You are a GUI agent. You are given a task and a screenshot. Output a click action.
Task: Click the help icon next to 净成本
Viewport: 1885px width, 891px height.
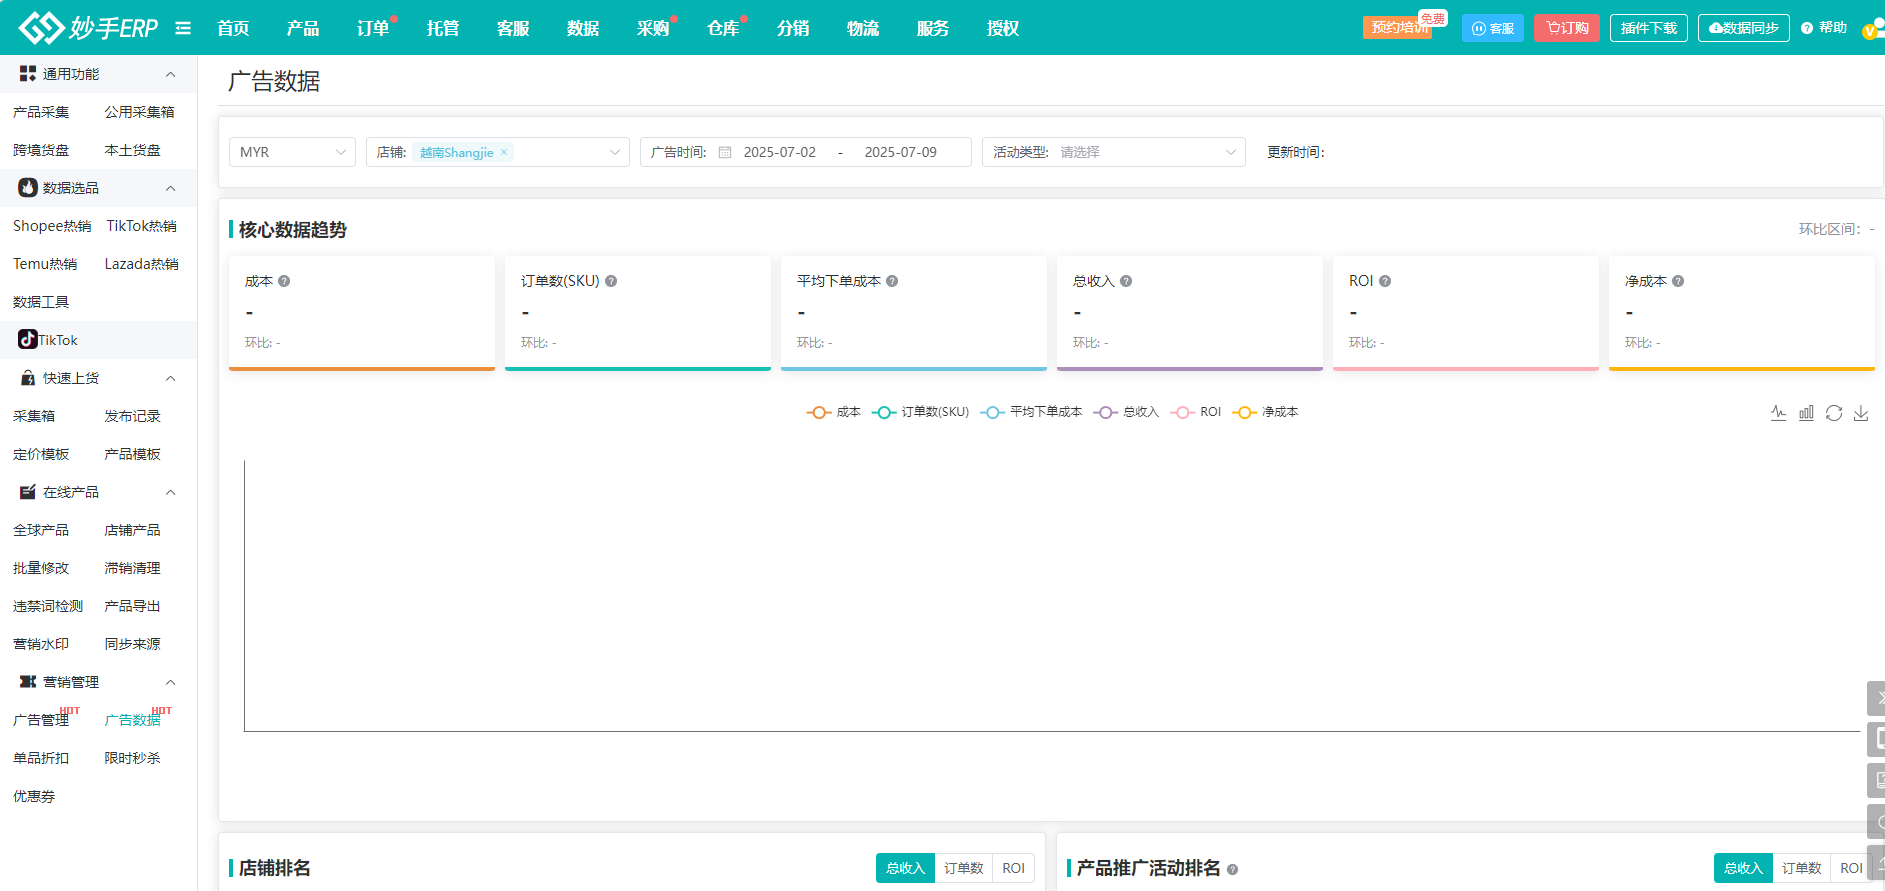click(x=1678, y=281)
